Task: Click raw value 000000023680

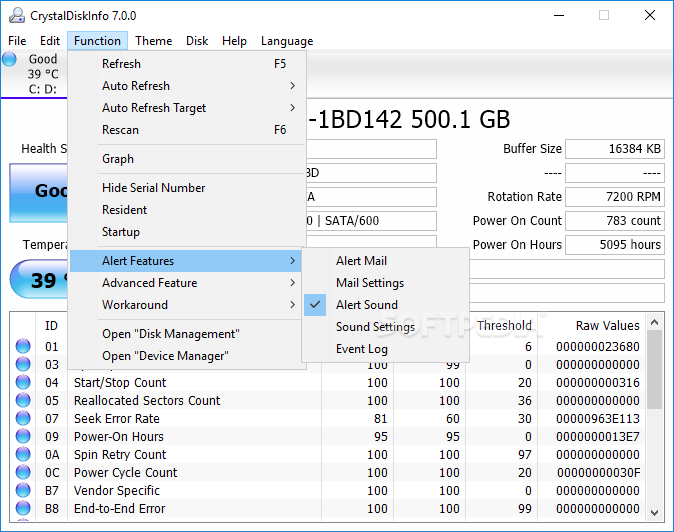Action: click(x=598, y=346)
